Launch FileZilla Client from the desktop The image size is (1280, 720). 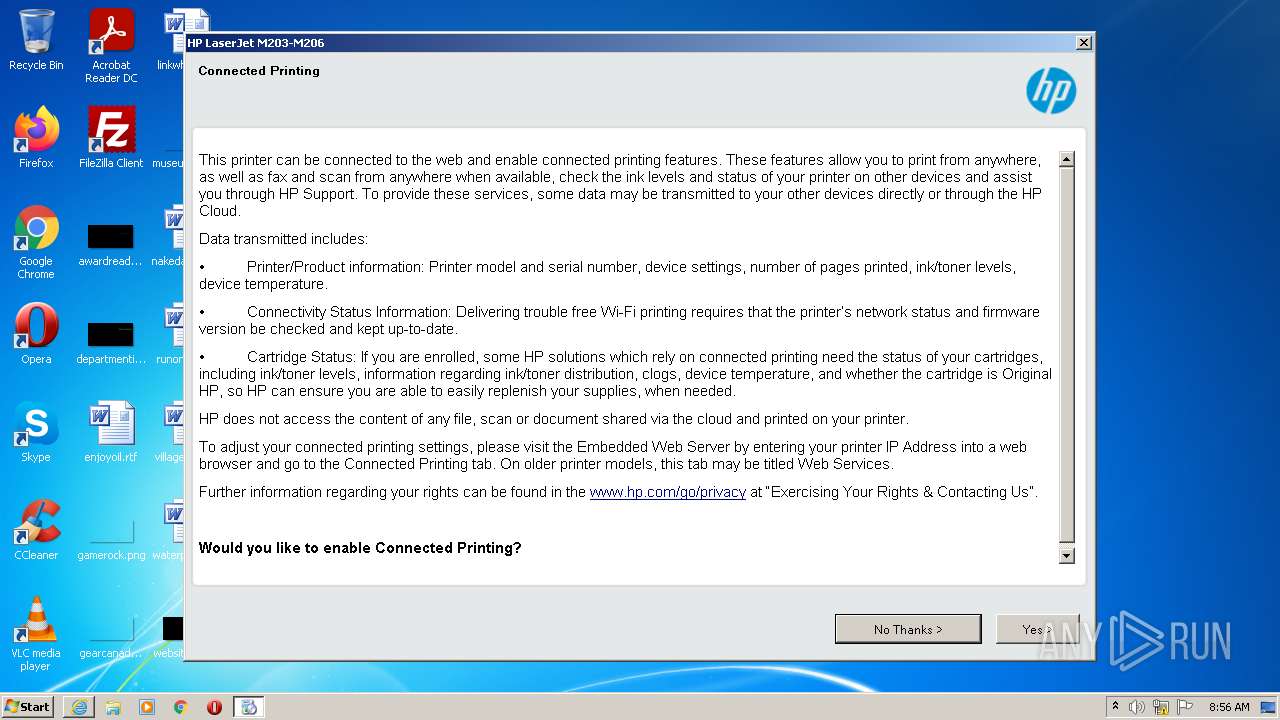pos(111,138)
